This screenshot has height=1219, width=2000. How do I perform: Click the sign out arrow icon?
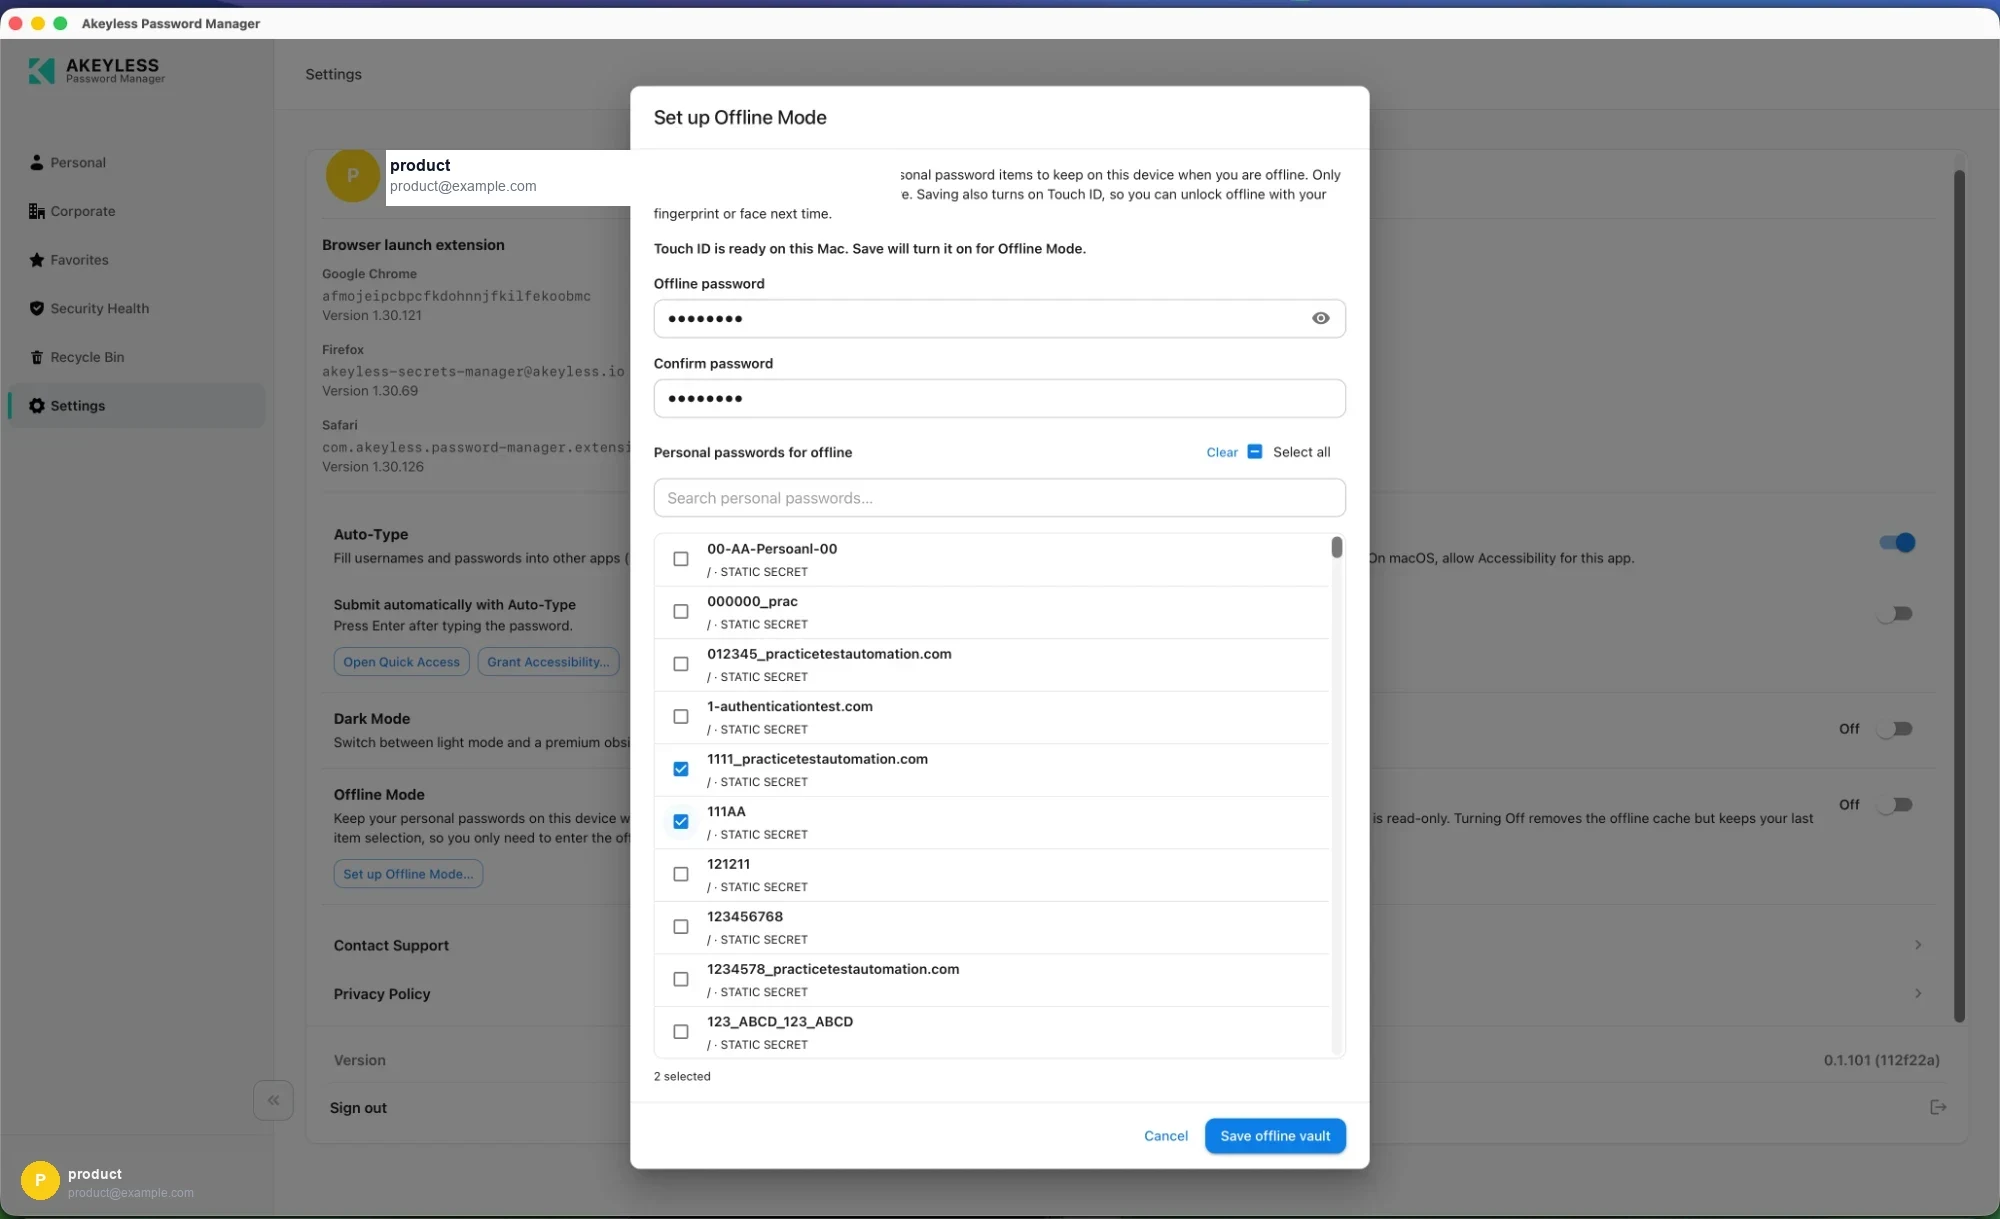1938,1107
